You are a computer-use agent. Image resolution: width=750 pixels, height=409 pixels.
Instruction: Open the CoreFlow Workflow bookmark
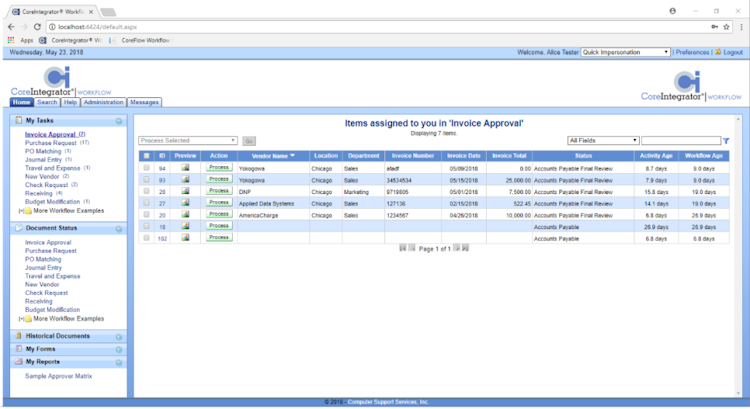point(140,40)
